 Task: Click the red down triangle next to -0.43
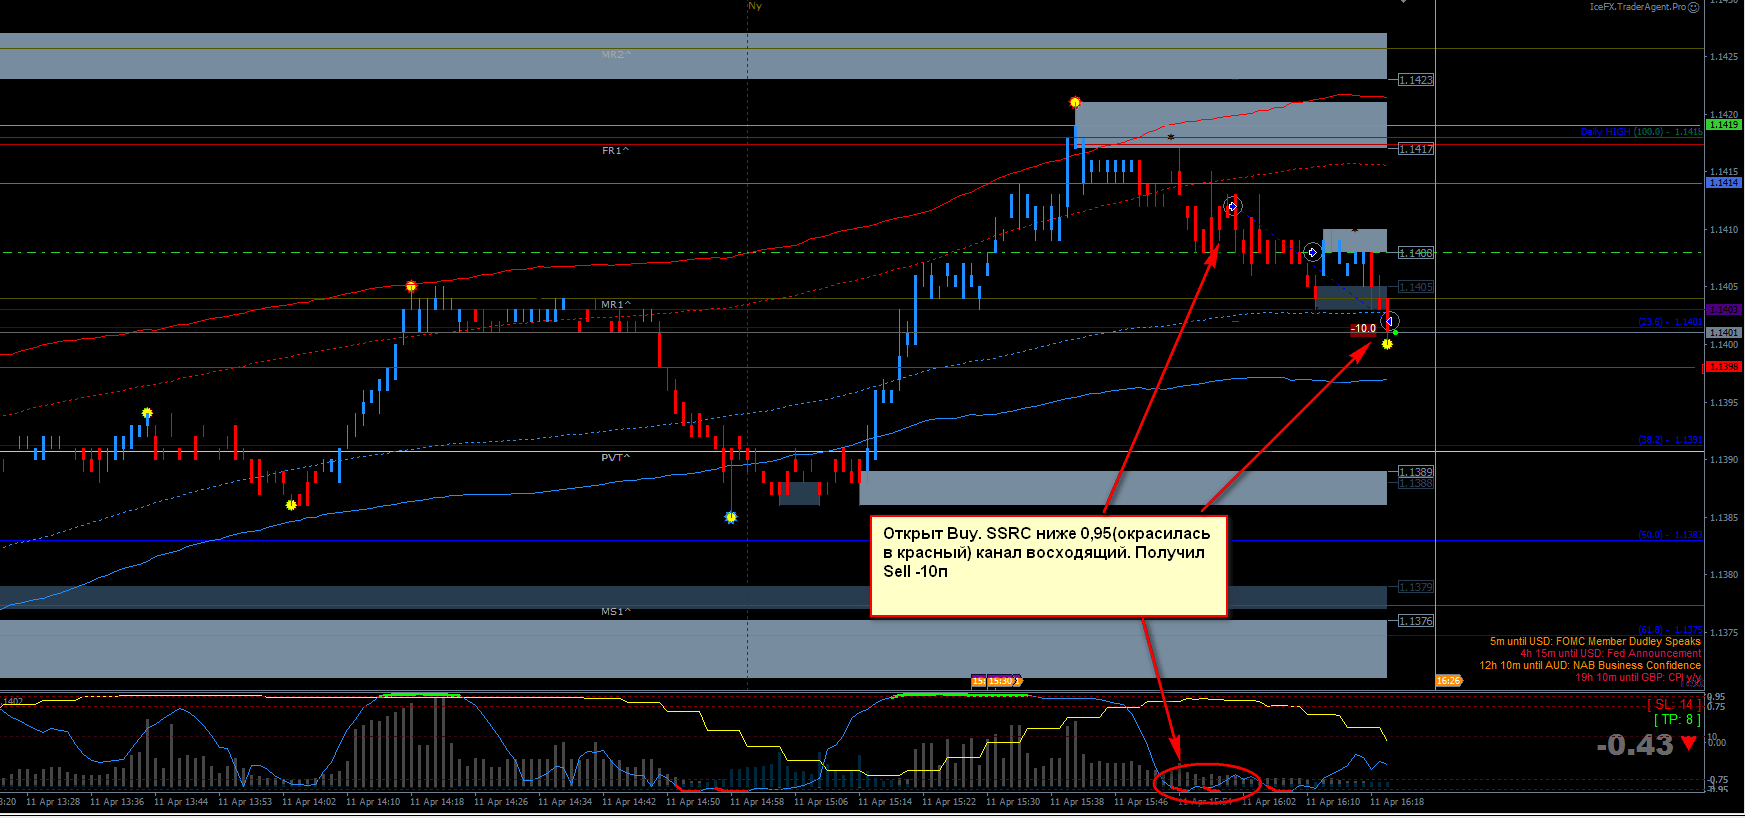click(x=1689, y=743)
